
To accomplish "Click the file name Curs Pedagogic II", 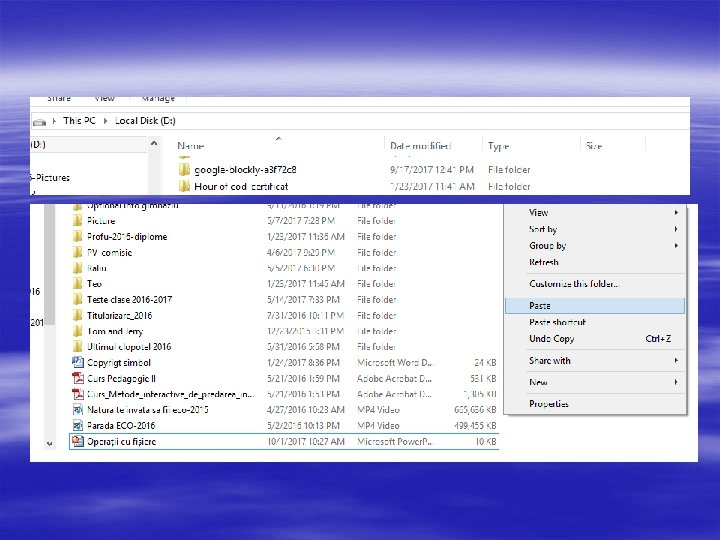I will (x=121, y=379).
